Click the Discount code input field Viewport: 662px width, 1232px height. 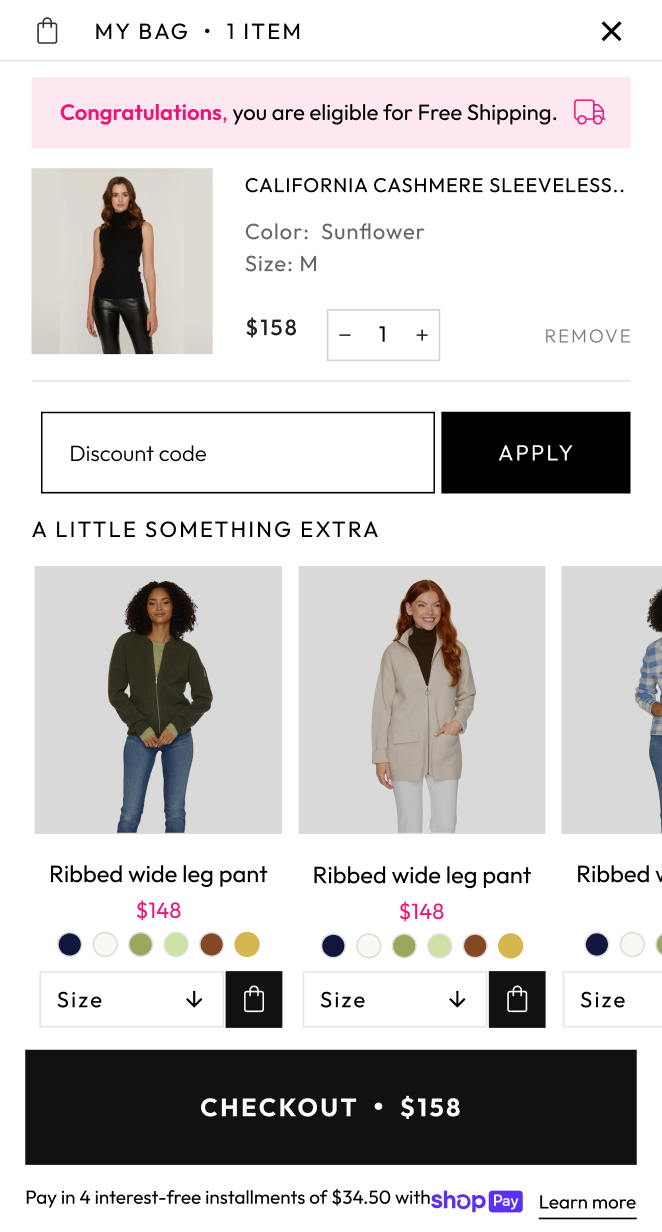(x=238, y=453)
